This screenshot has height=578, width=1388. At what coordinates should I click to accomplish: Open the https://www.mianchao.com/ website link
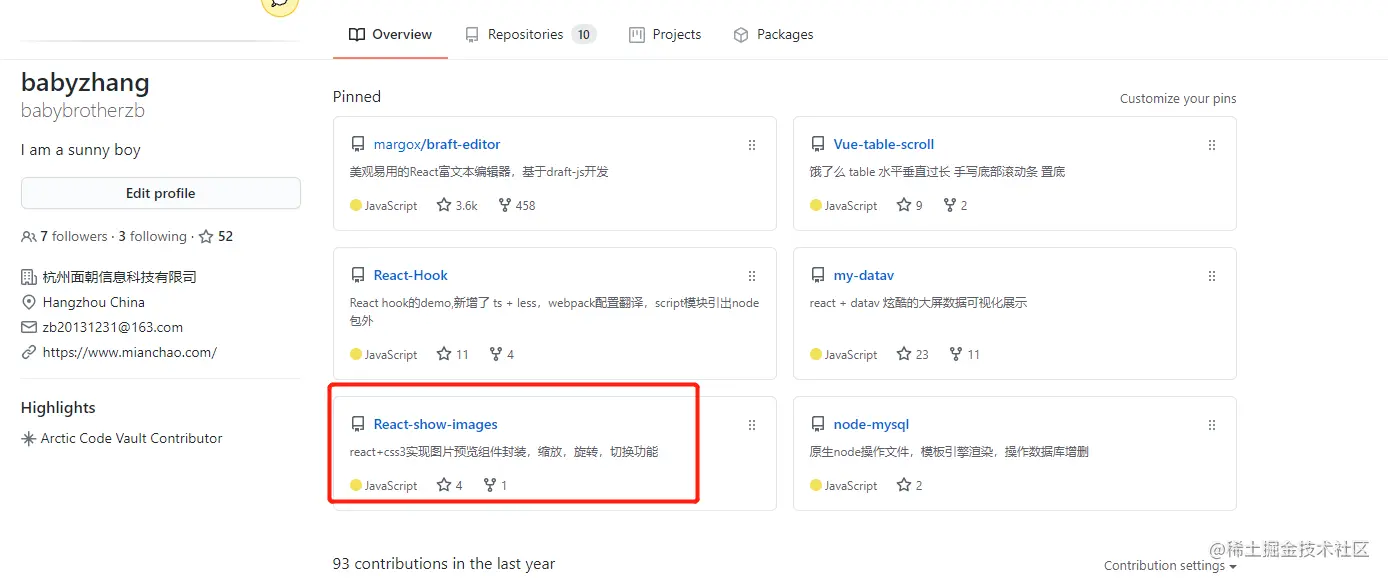130,352
